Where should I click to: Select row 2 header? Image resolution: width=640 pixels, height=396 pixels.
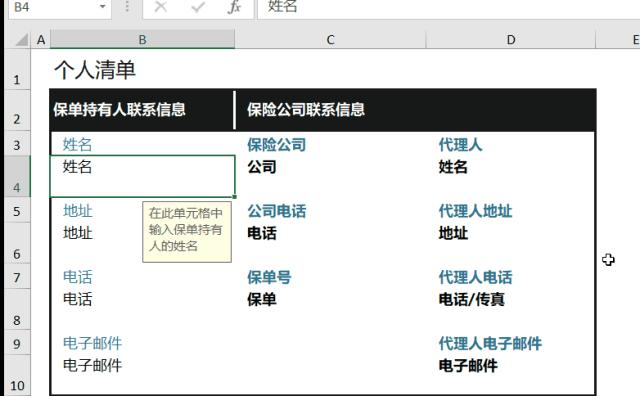click(x=17, y=110)
